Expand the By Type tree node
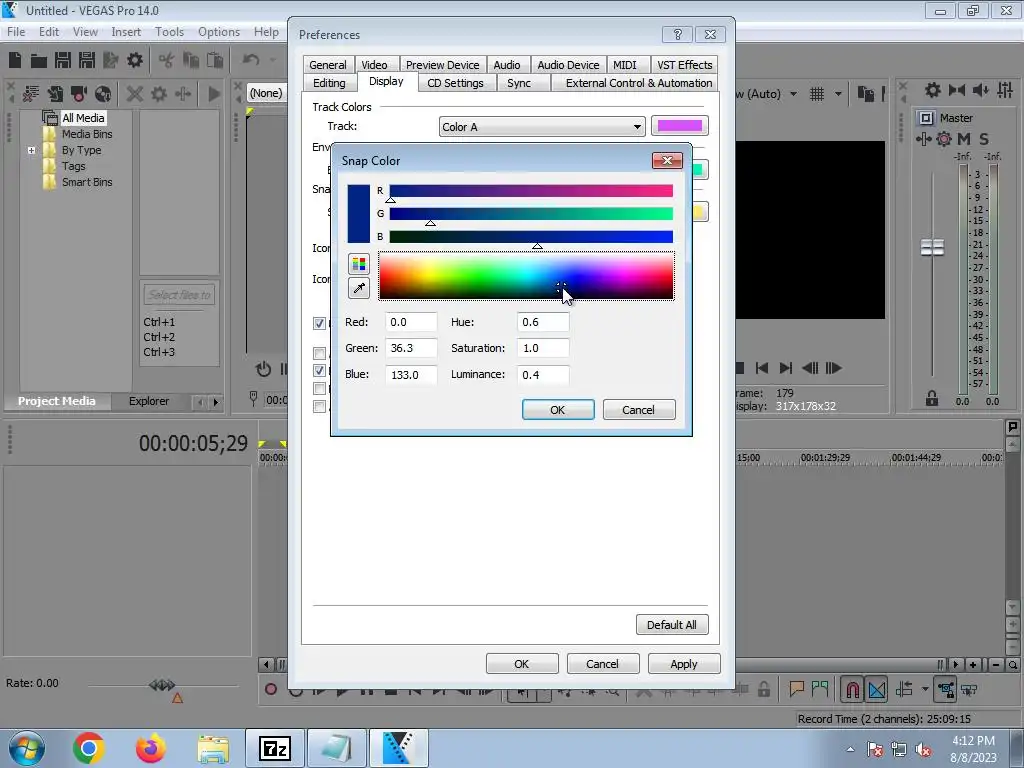This screenshot has height=768, width=1024. coord(31,150)
